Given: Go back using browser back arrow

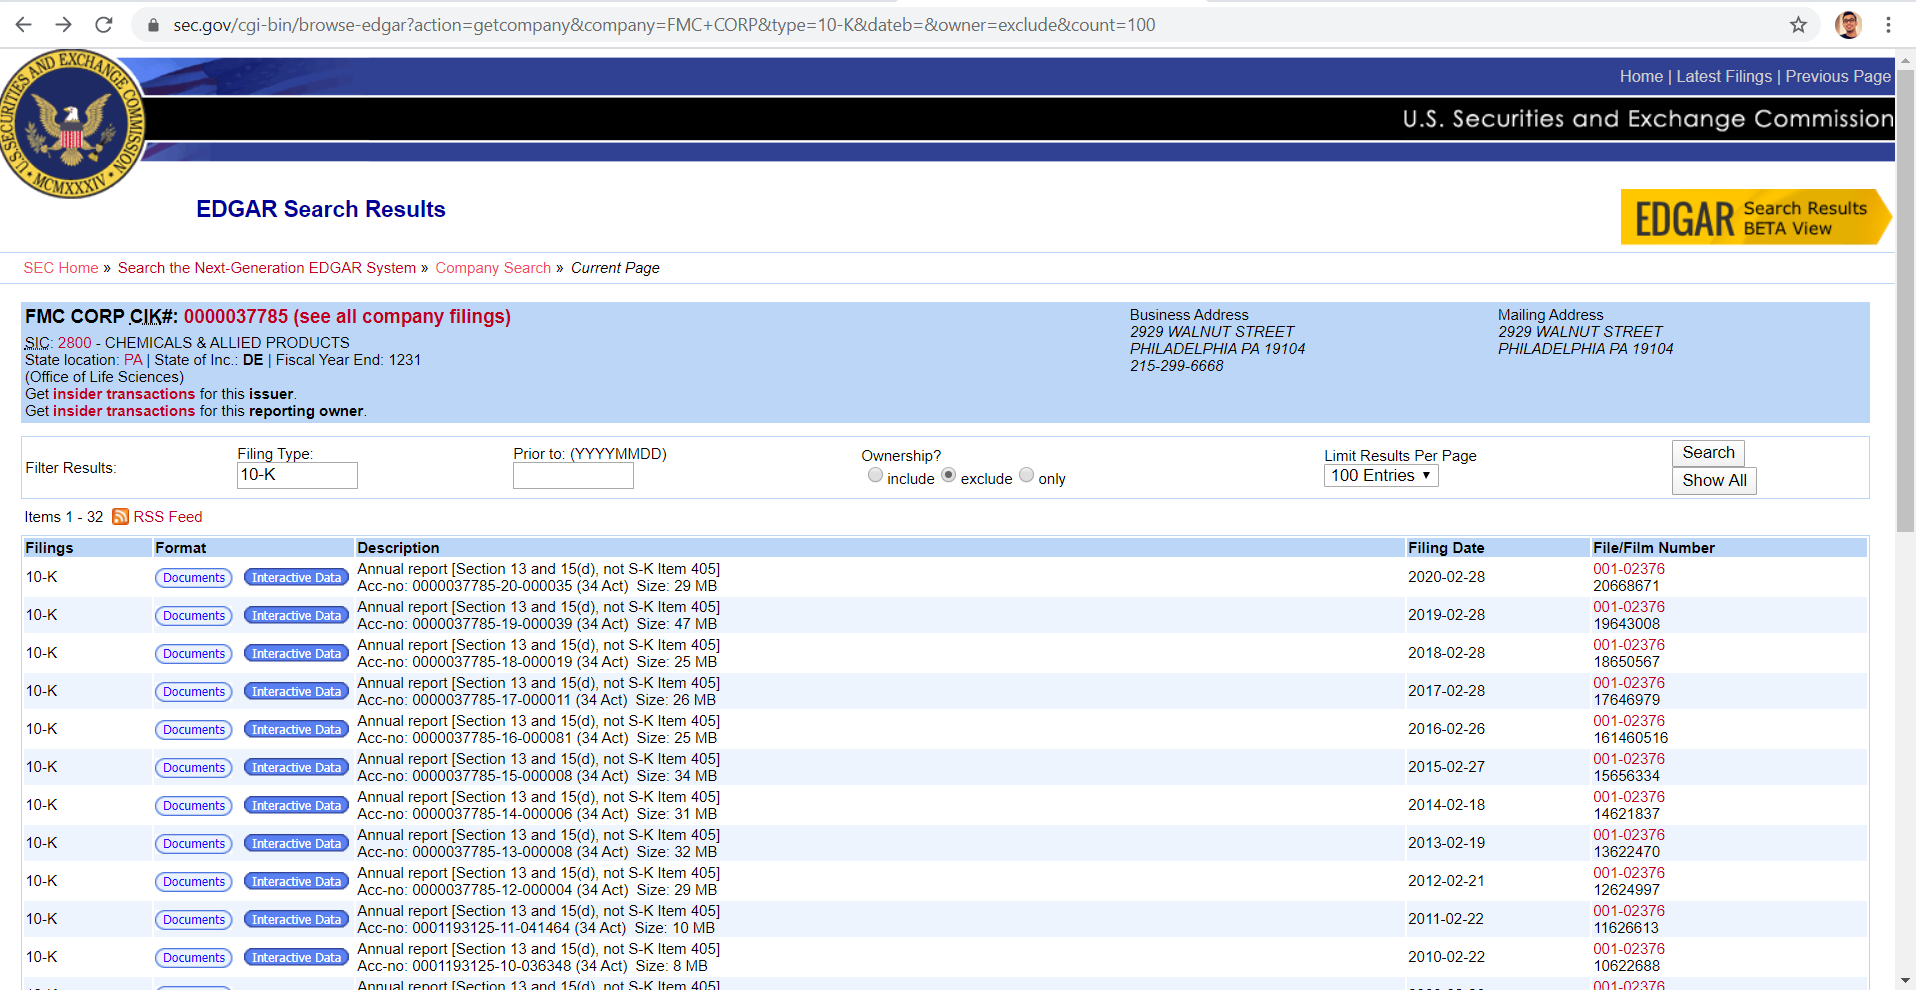Looking at the screenshot, I should click(x=24, y=25).
